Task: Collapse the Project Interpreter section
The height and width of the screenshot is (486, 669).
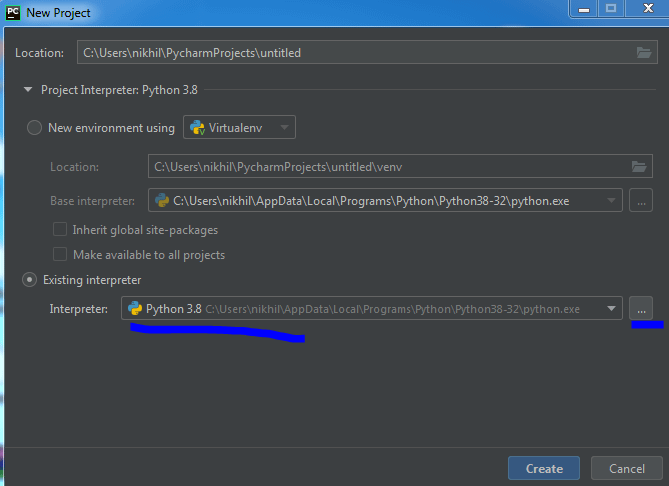Action: click(28, 90)
